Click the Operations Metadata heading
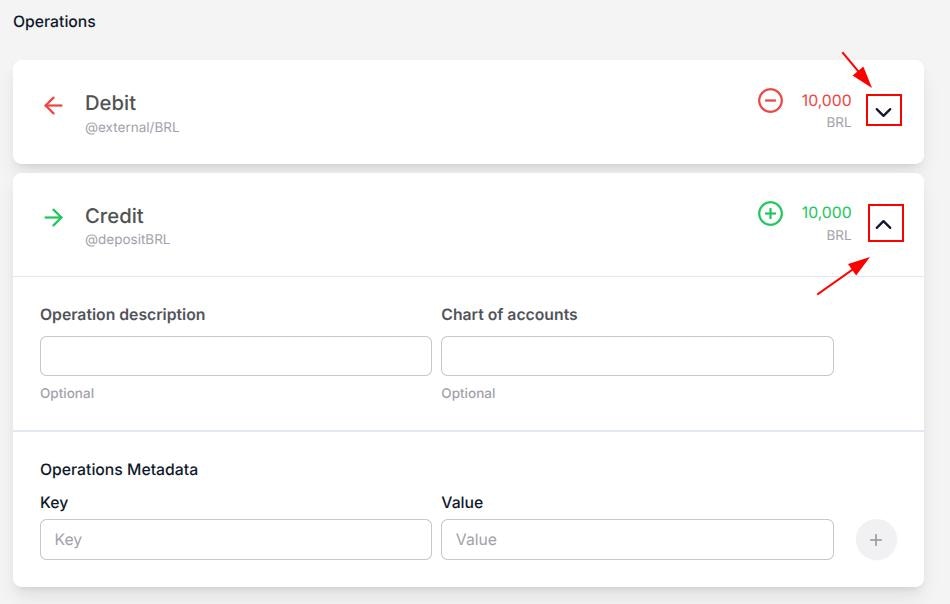Viewport: 950px width, 604px height. [x=119, y=470]
